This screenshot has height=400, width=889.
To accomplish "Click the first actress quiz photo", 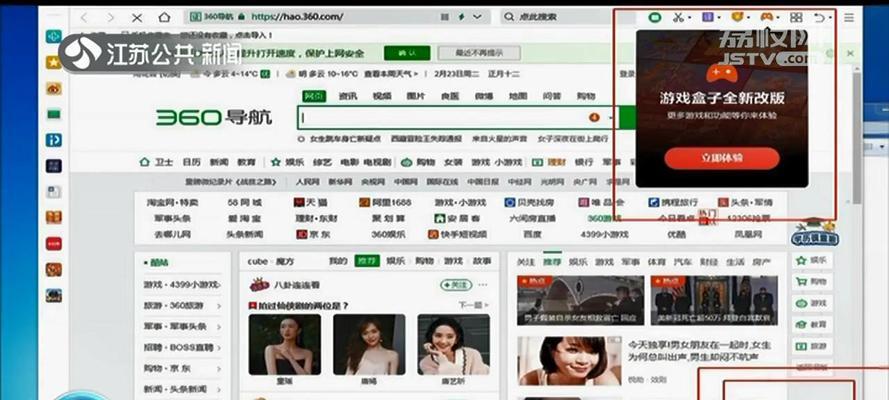I will tap(285, 344).
